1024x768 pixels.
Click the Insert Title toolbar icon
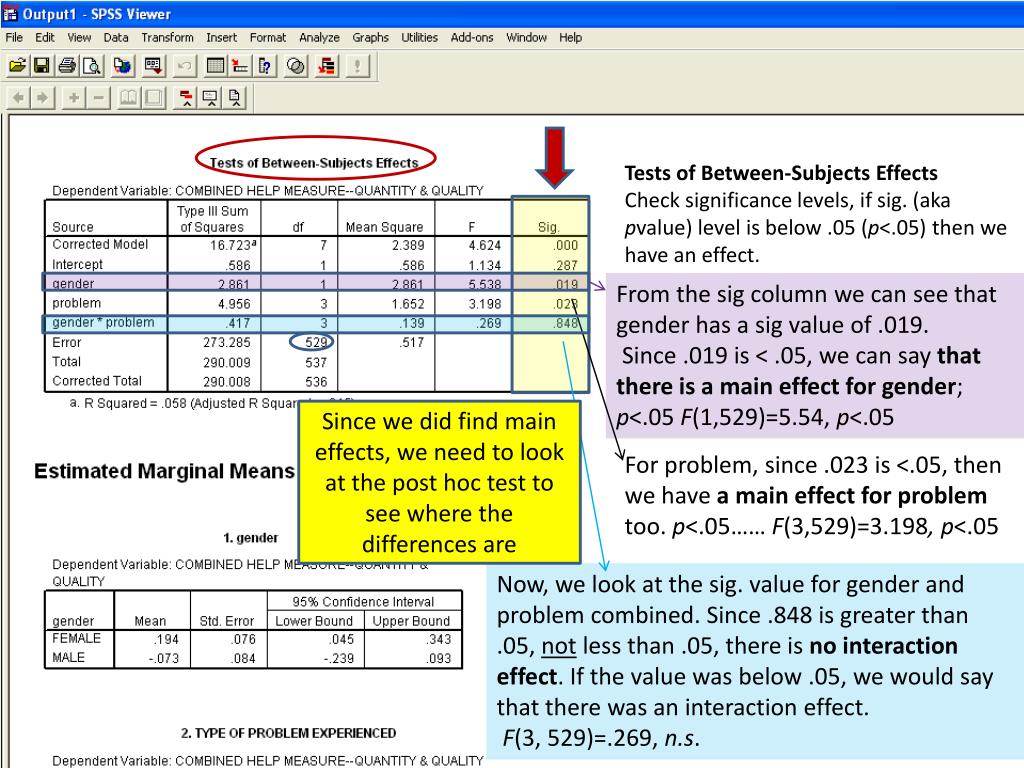(210, 98)
